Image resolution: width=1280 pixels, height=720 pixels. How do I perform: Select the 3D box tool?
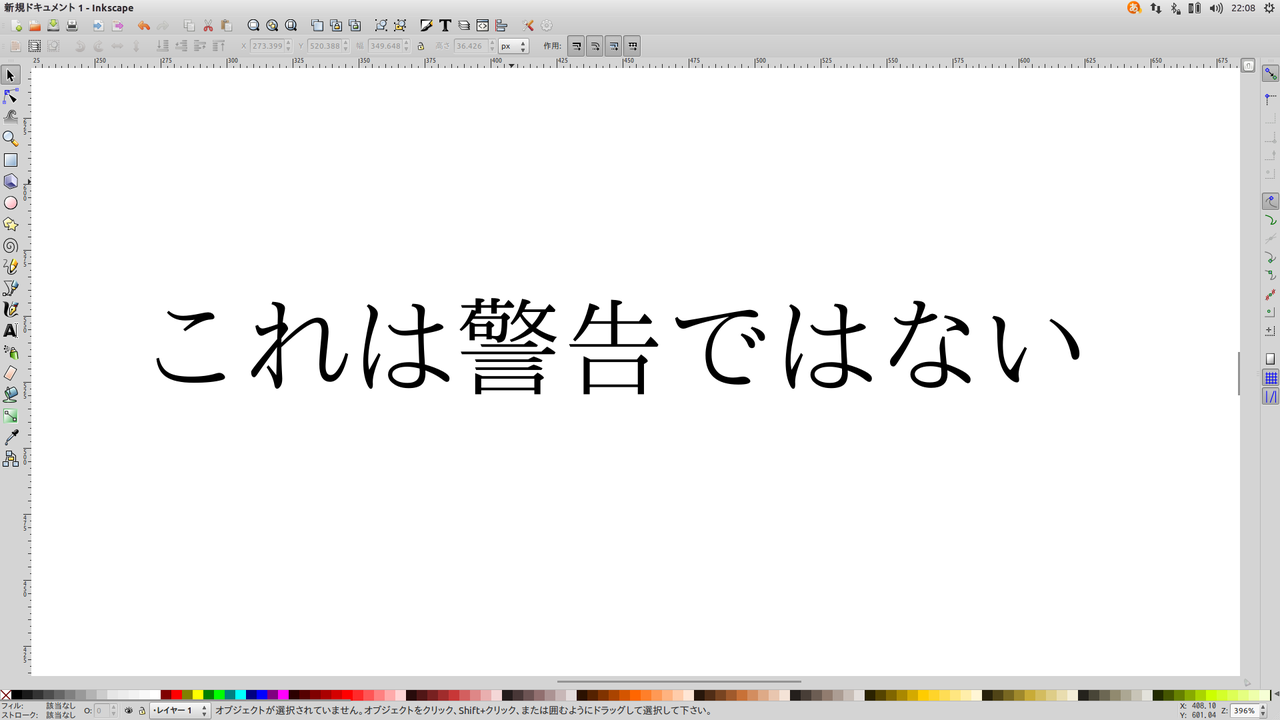[x=10, y=181]
